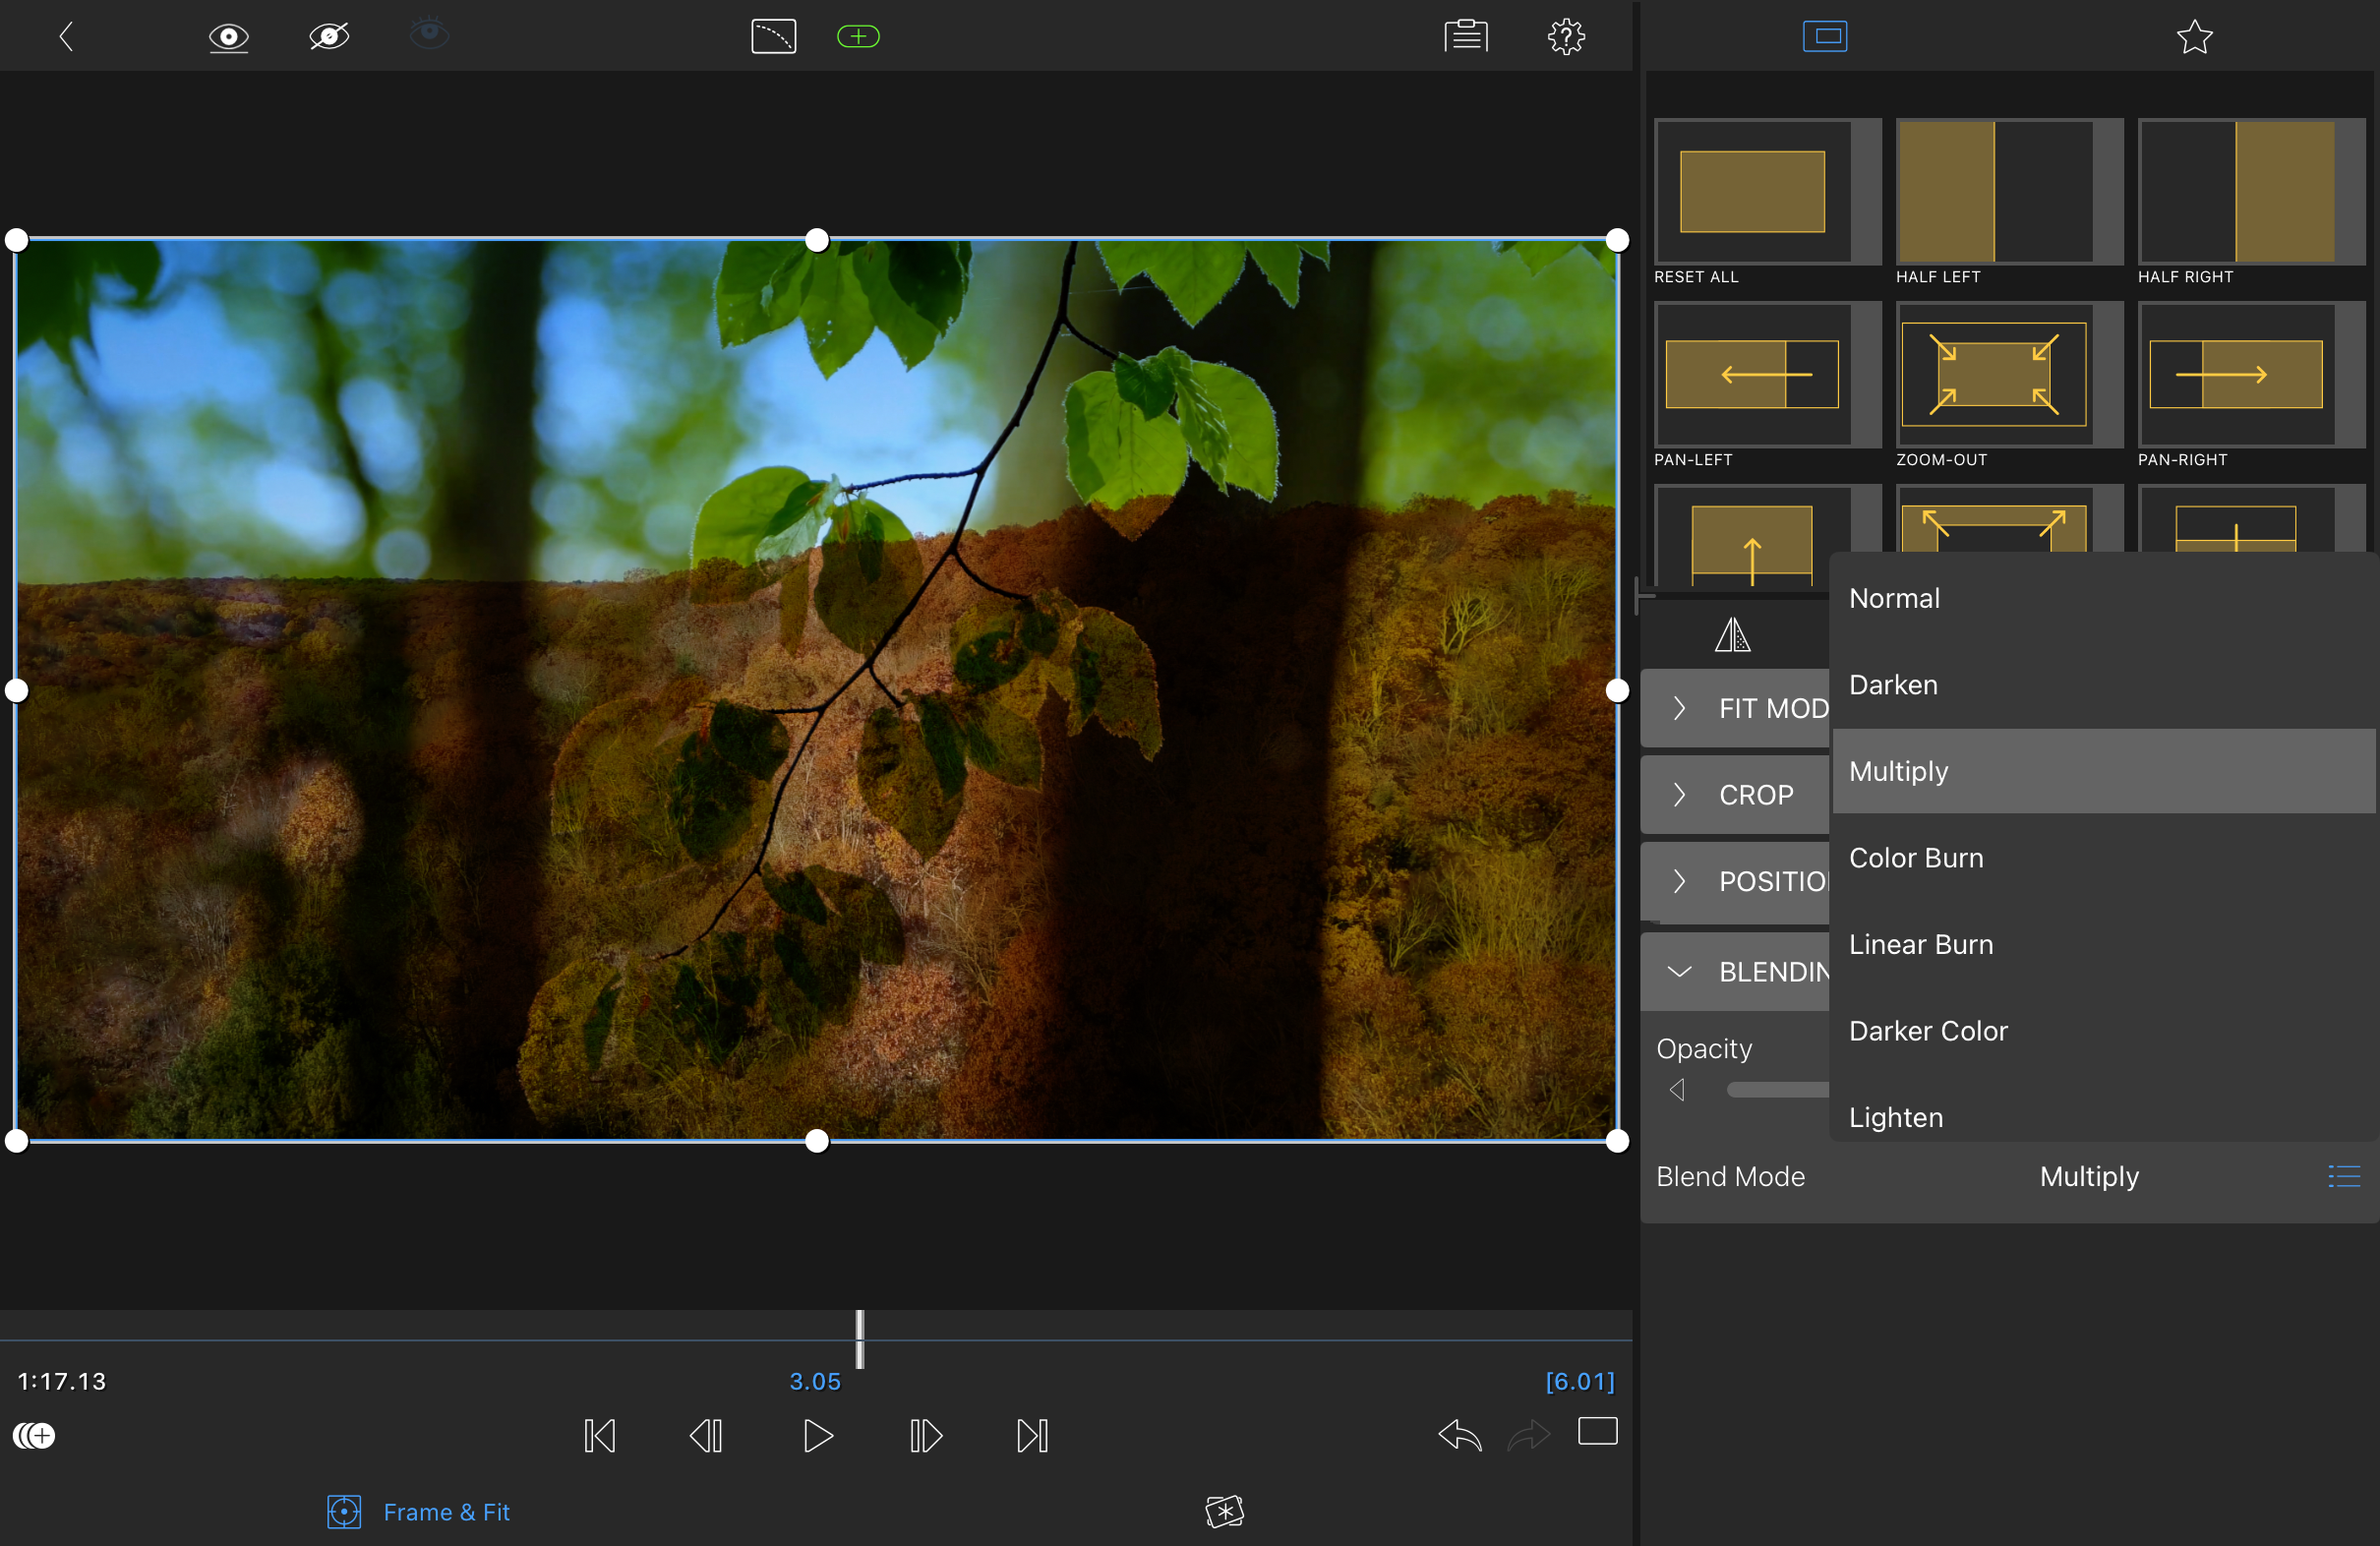This screenshot has width=2380, height=1546.
Task: Select the frame presets tab icon
Action: pyautogui.click(x=1824, y=37)
